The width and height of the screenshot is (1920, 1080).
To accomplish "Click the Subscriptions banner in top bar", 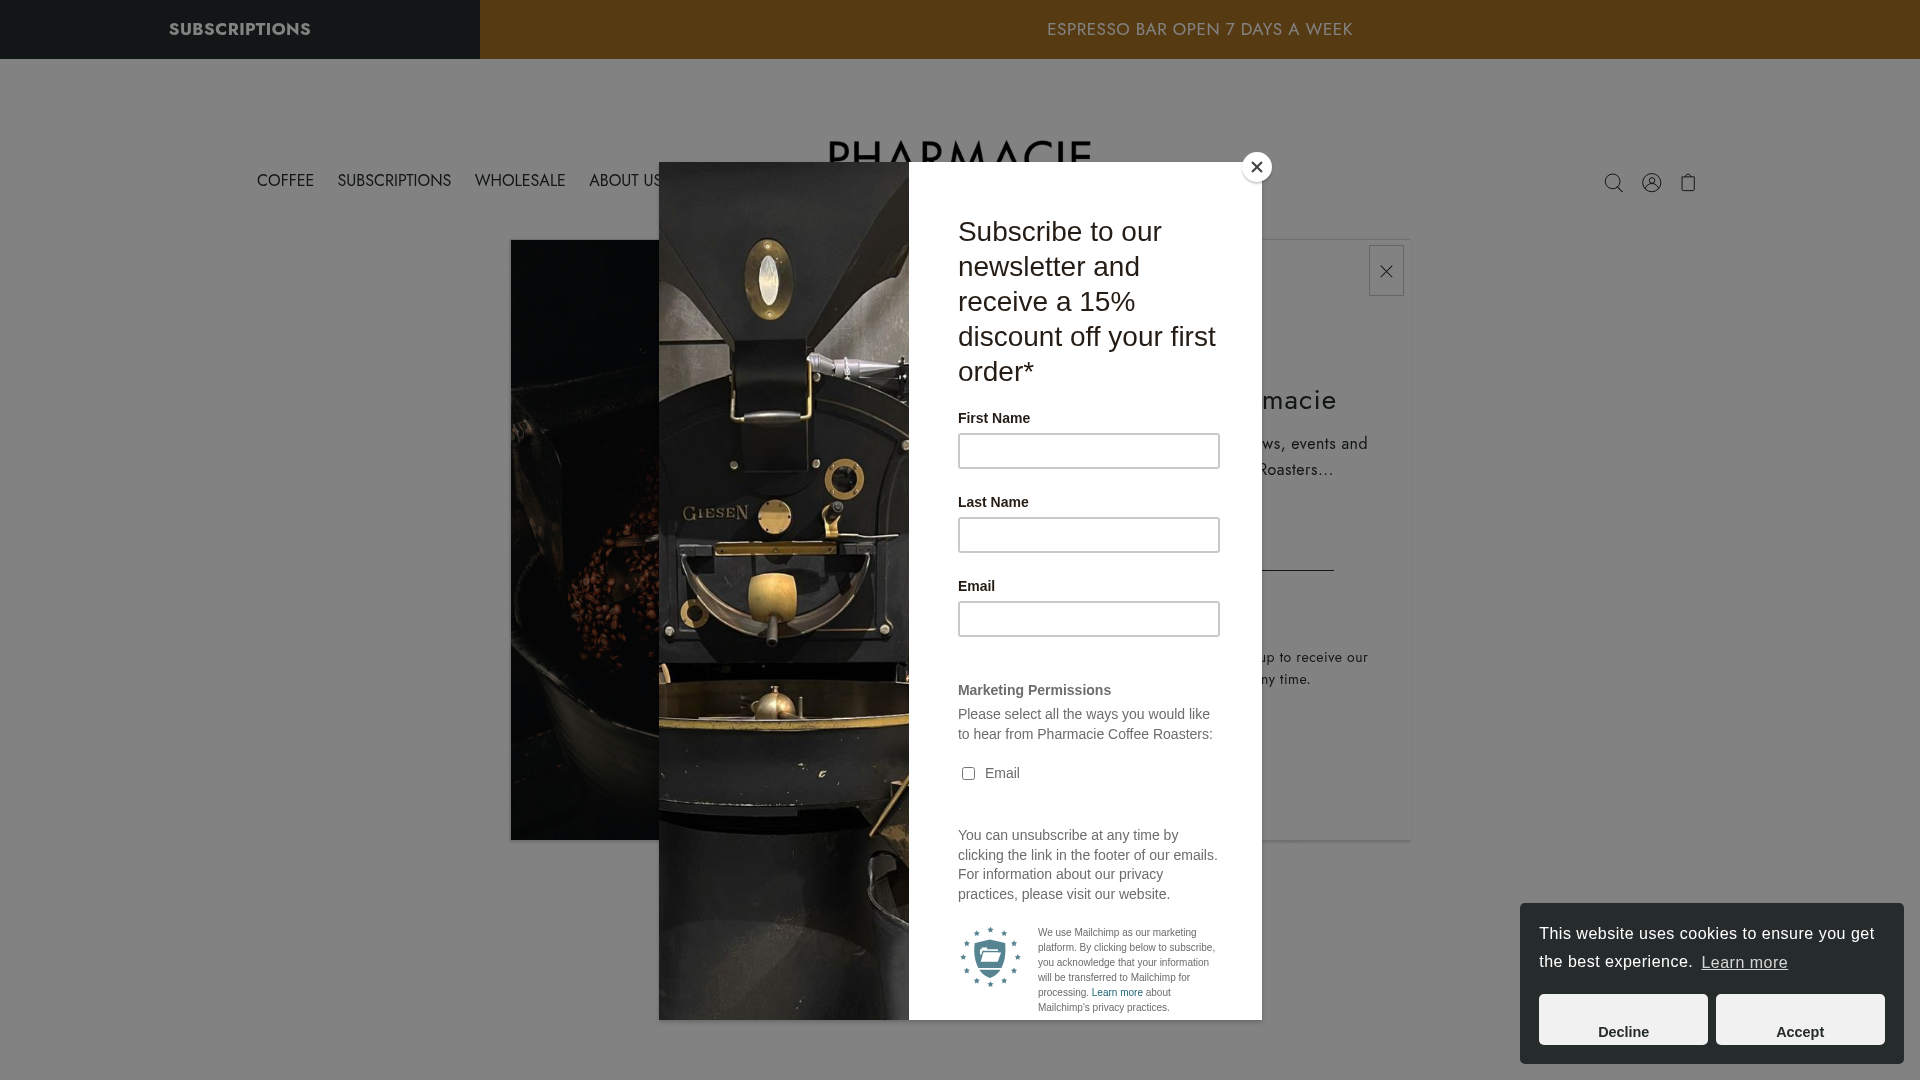I will pyautogui.click(x=240, y=29).
